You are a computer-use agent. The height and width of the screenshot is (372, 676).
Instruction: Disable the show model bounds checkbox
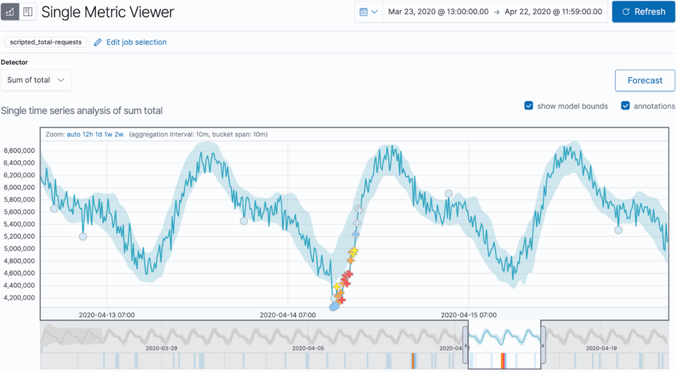coord(529,106)
